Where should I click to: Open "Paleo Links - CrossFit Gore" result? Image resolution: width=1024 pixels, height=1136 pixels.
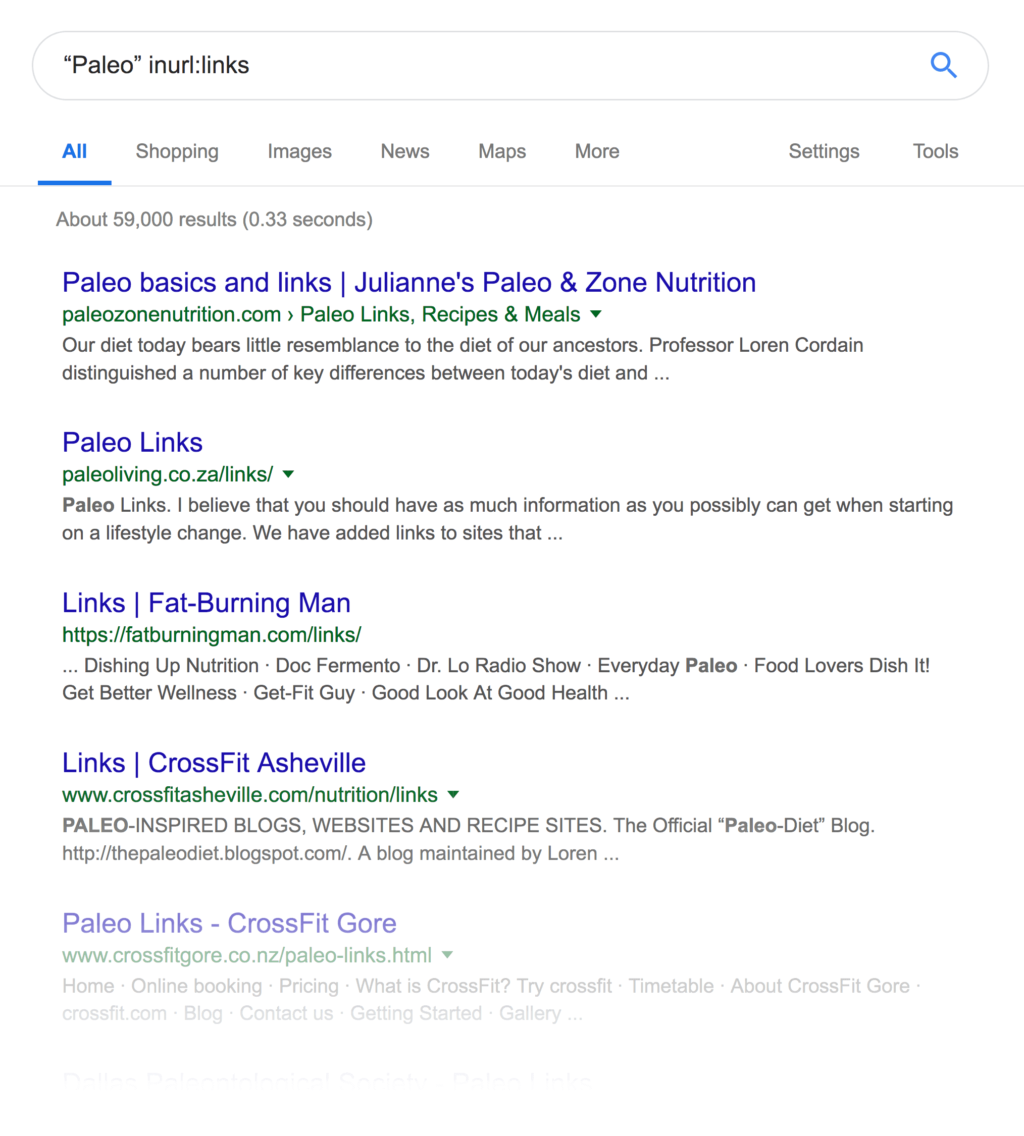[x=228, y=923]
